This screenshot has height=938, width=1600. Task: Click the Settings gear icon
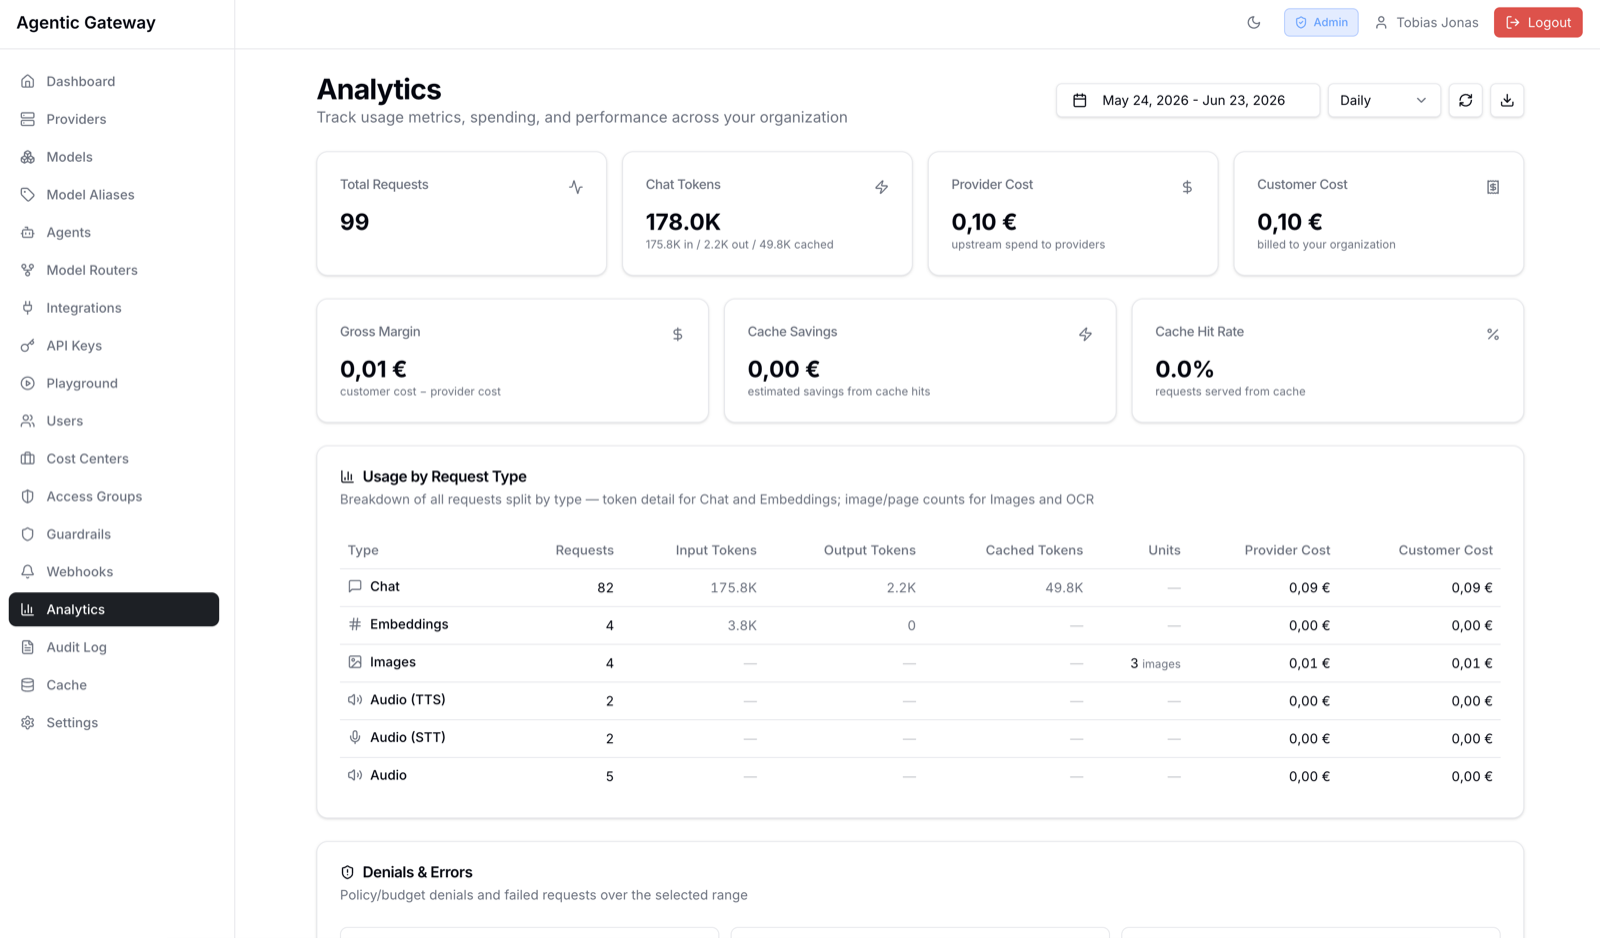coord(28,723)
